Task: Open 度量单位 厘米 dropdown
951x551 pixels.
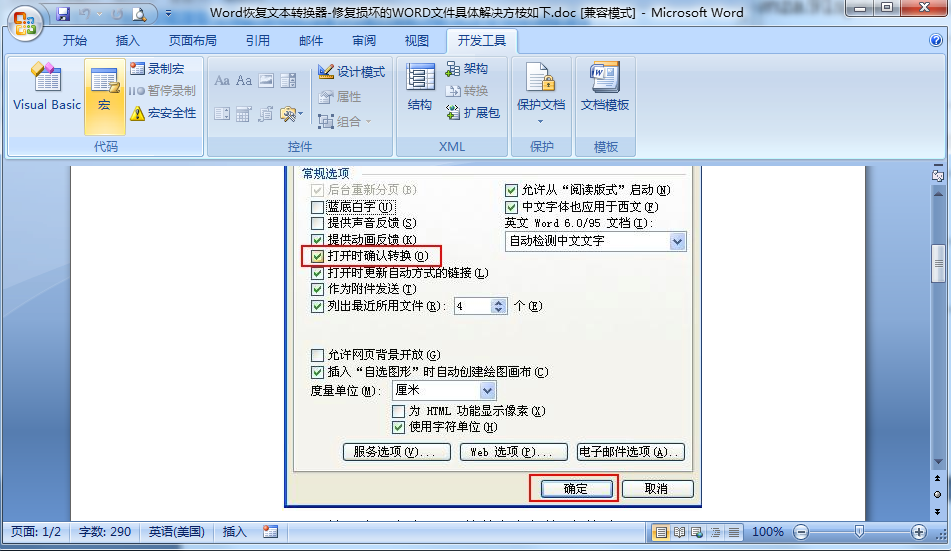Action: click(487, 390)
